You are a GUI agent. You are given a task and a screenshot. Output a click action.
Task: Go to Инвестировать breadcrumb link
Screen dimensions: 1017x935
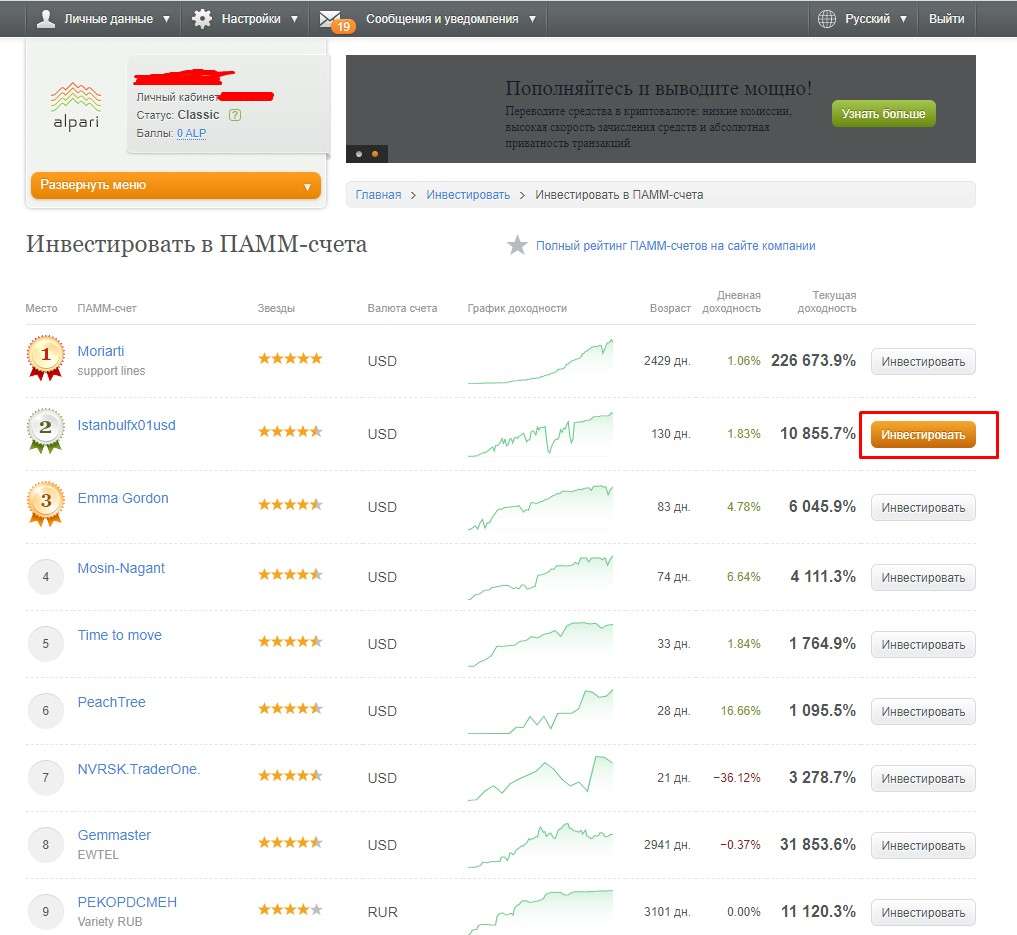click(468, 195)
